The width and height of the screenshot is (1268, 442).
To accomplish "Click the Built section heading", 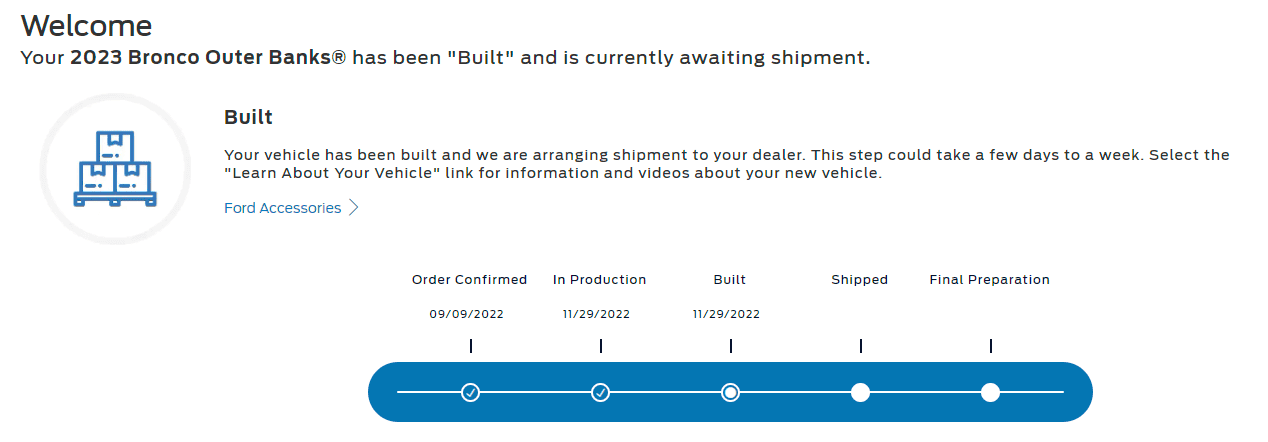I will coord(248,117).
